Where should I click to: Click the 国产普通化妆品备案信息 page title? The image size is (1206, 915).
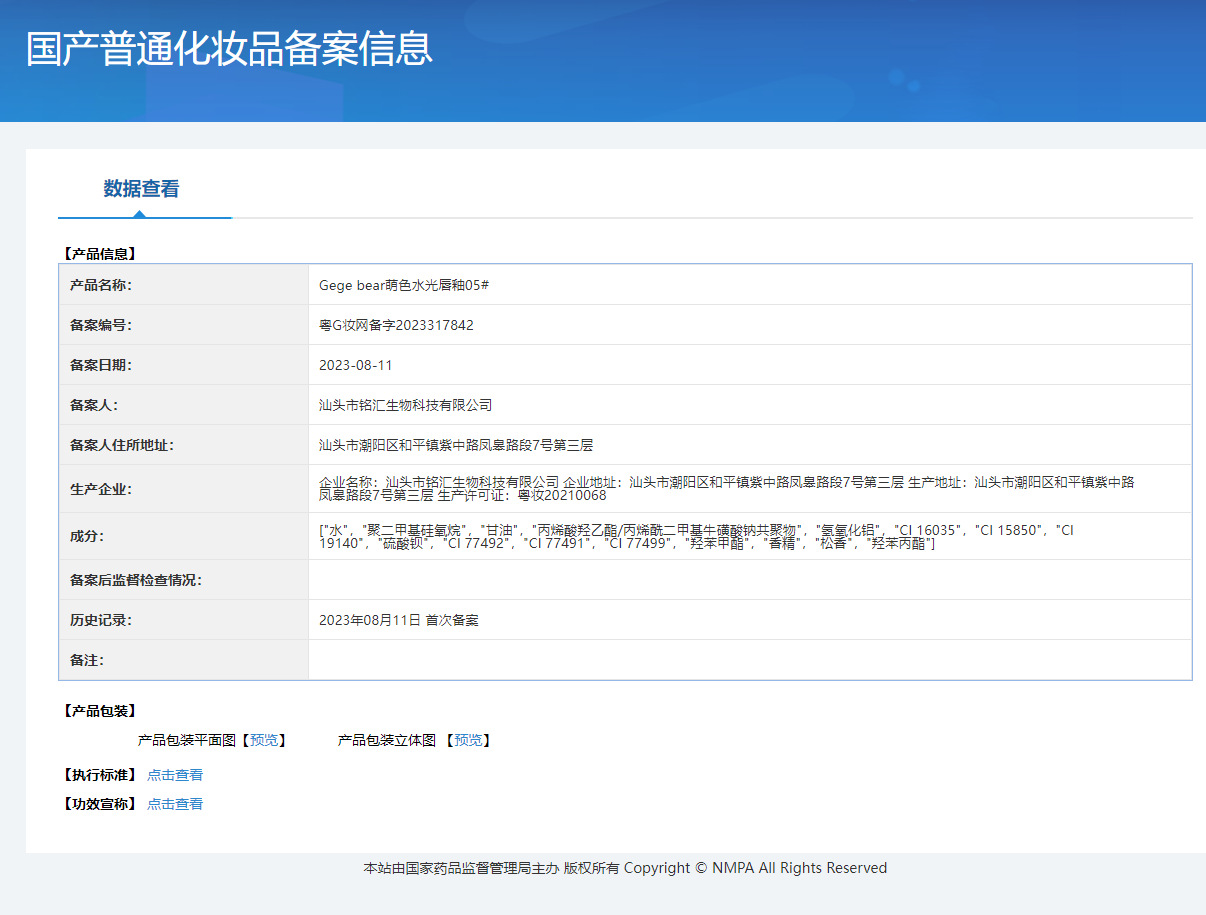[229, 49]
